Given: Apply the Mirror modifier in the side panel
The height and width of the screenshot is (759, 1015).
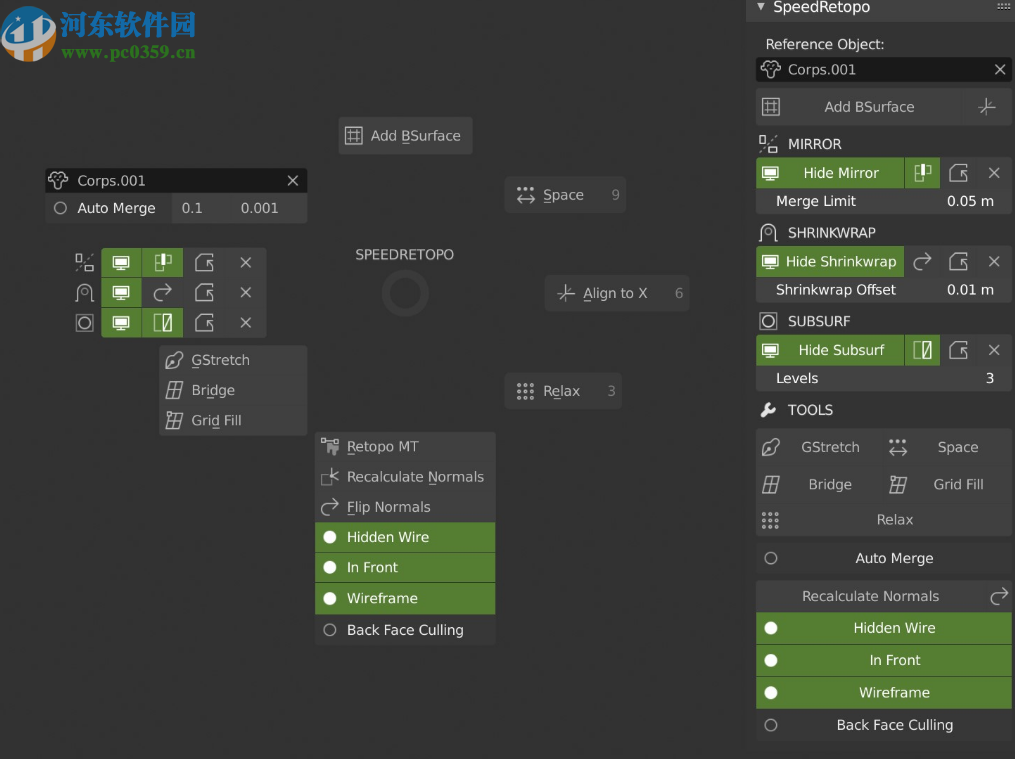Looking at the screenshot, I should pyautogui.click(x=958, y=173).
